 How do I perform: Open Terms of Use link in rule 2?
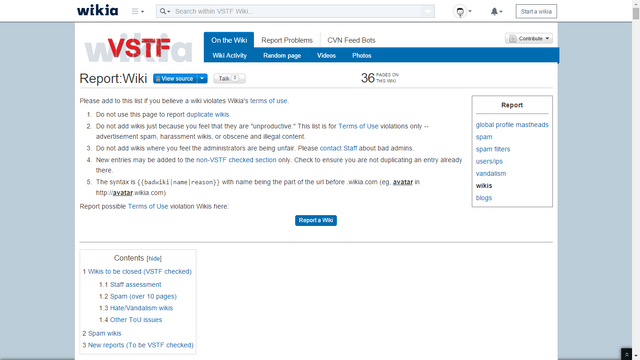point(358,127)
